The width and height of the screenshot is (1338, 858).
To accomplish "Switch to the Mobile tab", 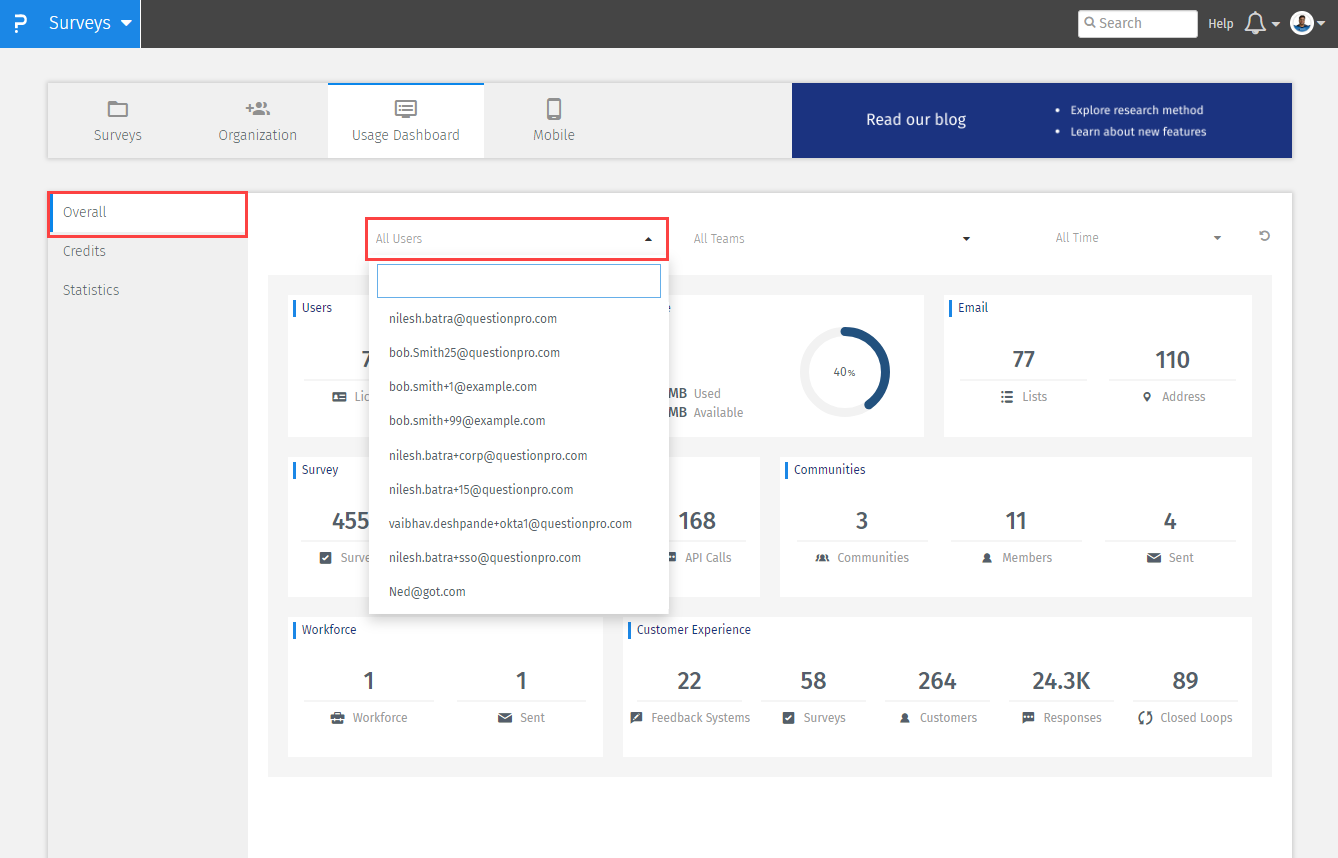I will [x=553, y=120].
